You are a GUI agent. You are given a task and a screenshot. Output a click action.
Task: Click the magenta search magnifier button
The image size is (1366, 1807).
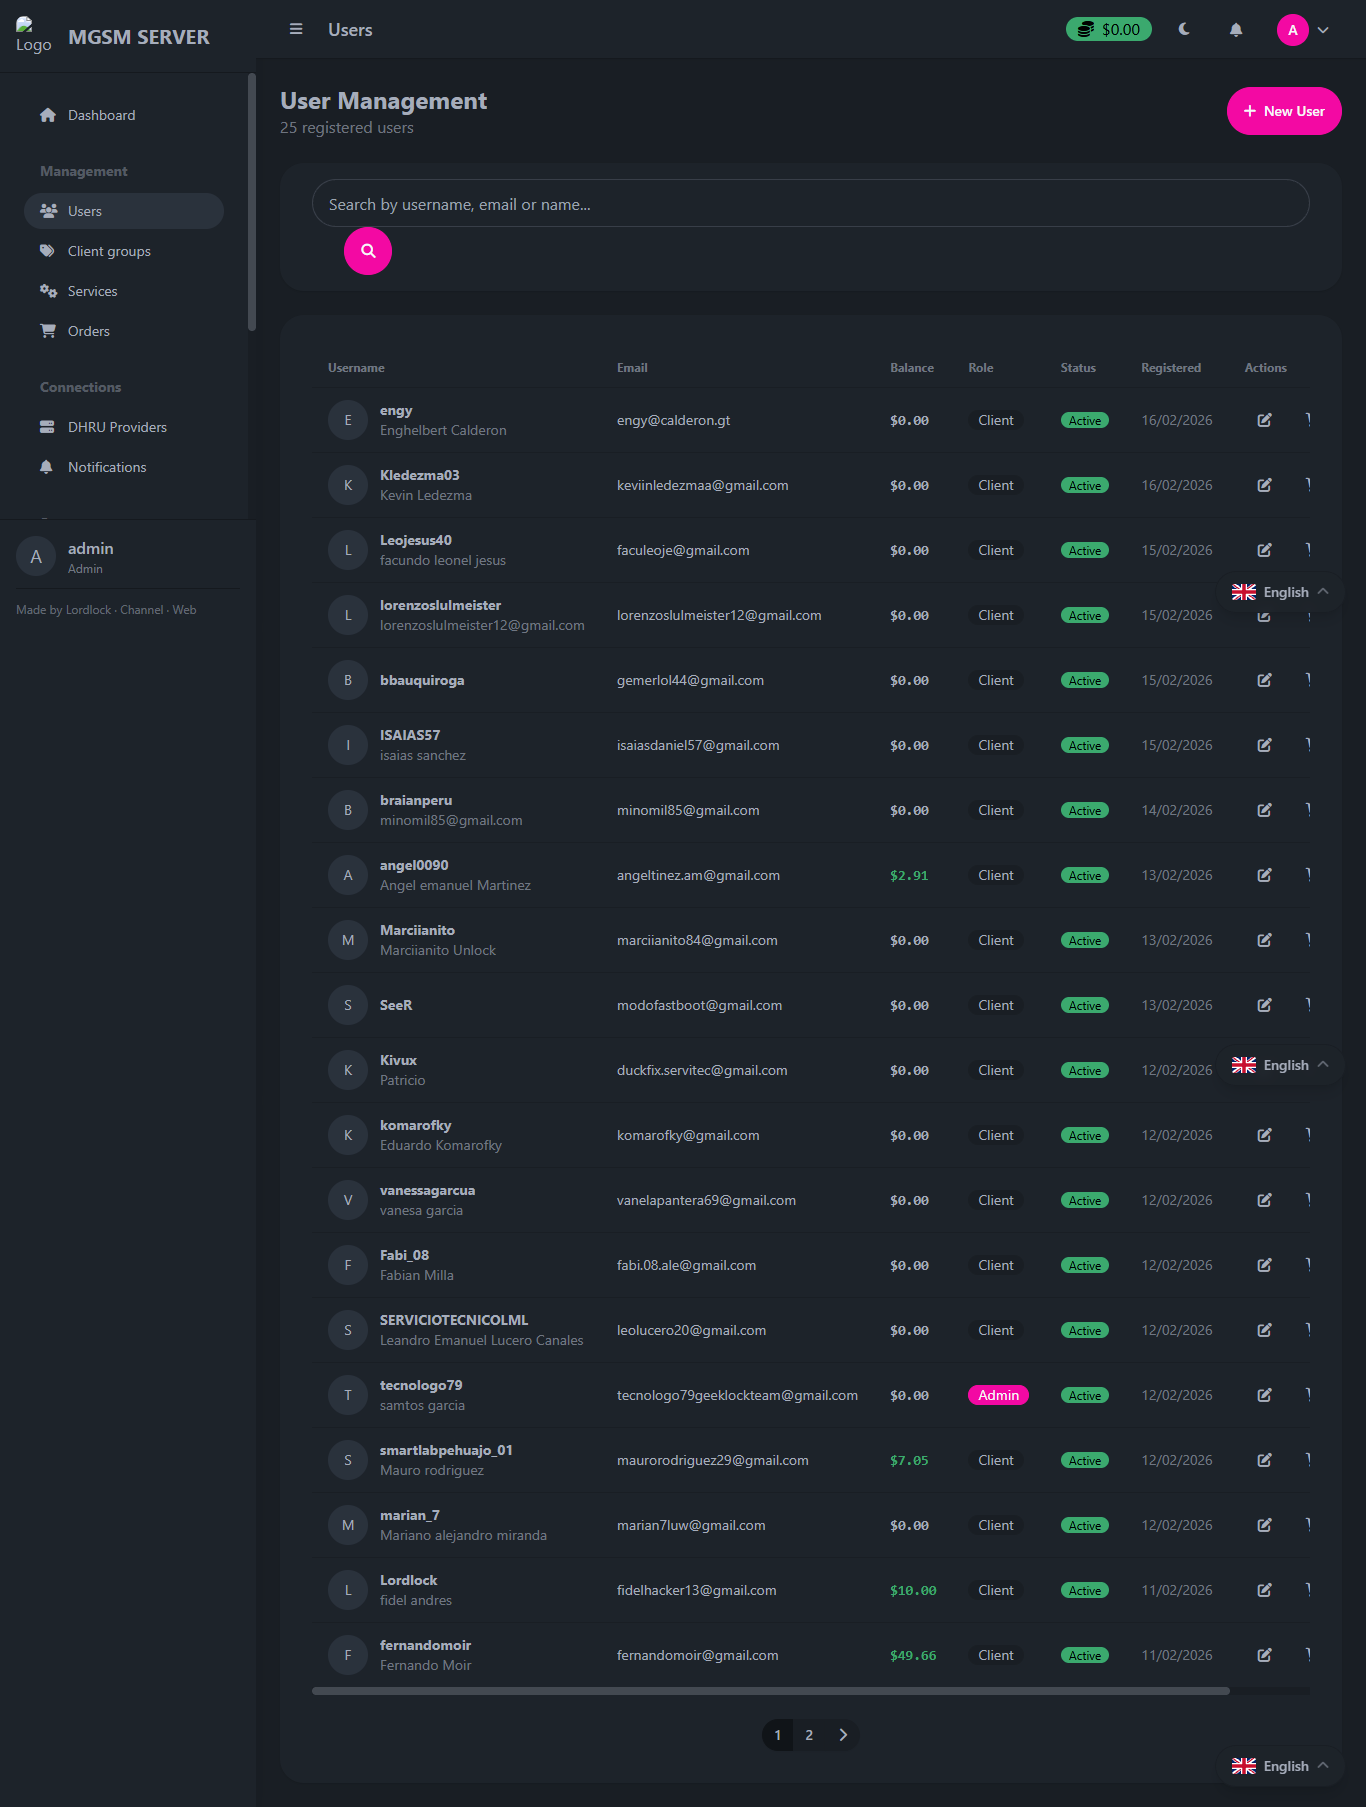point(368,251)
